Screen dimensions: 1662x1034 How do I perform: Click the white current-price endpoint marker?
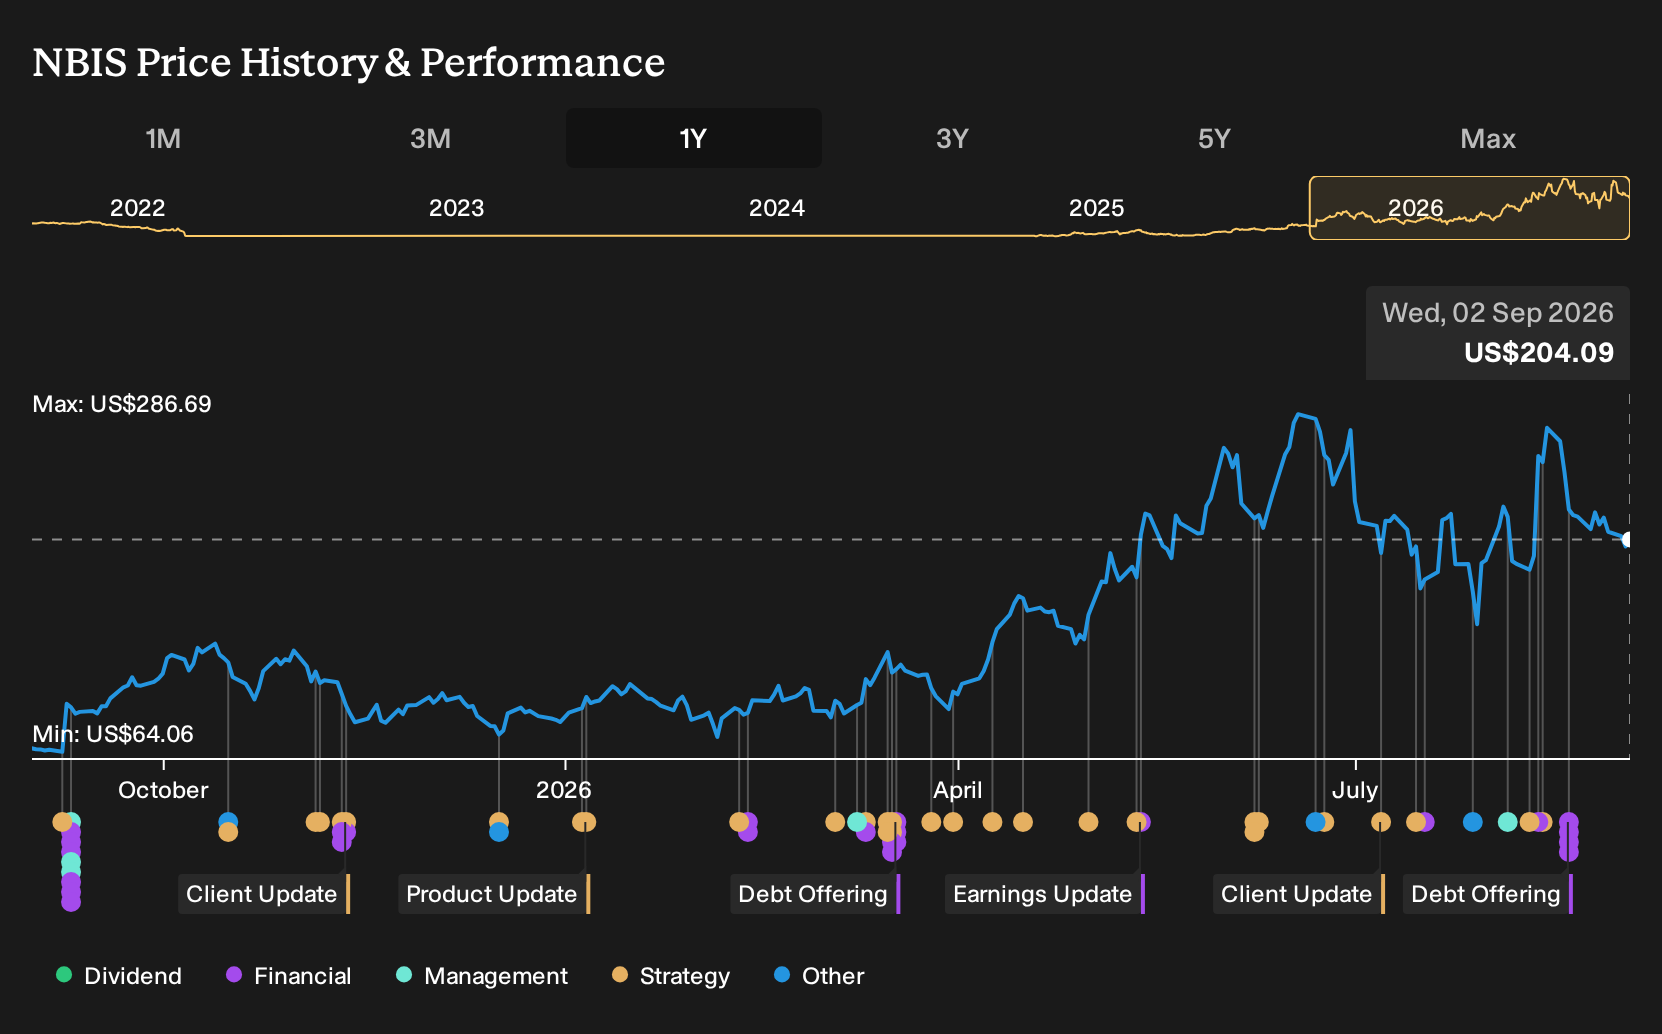click(x=1627, y=540)
